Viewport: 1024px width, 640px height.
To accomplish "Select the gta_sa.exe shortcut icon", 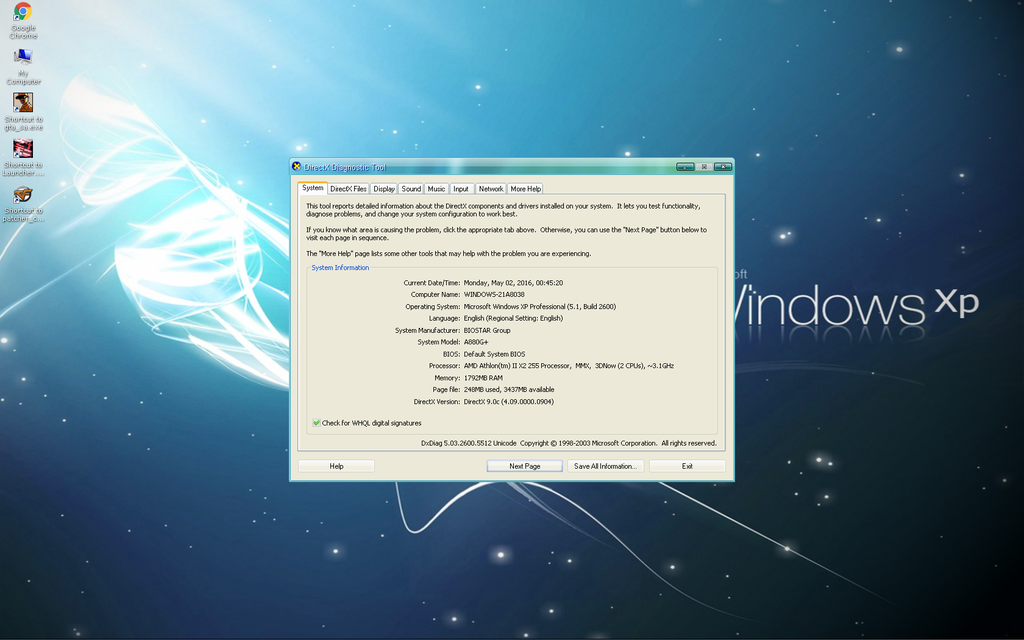I will (x=23, y=102).
